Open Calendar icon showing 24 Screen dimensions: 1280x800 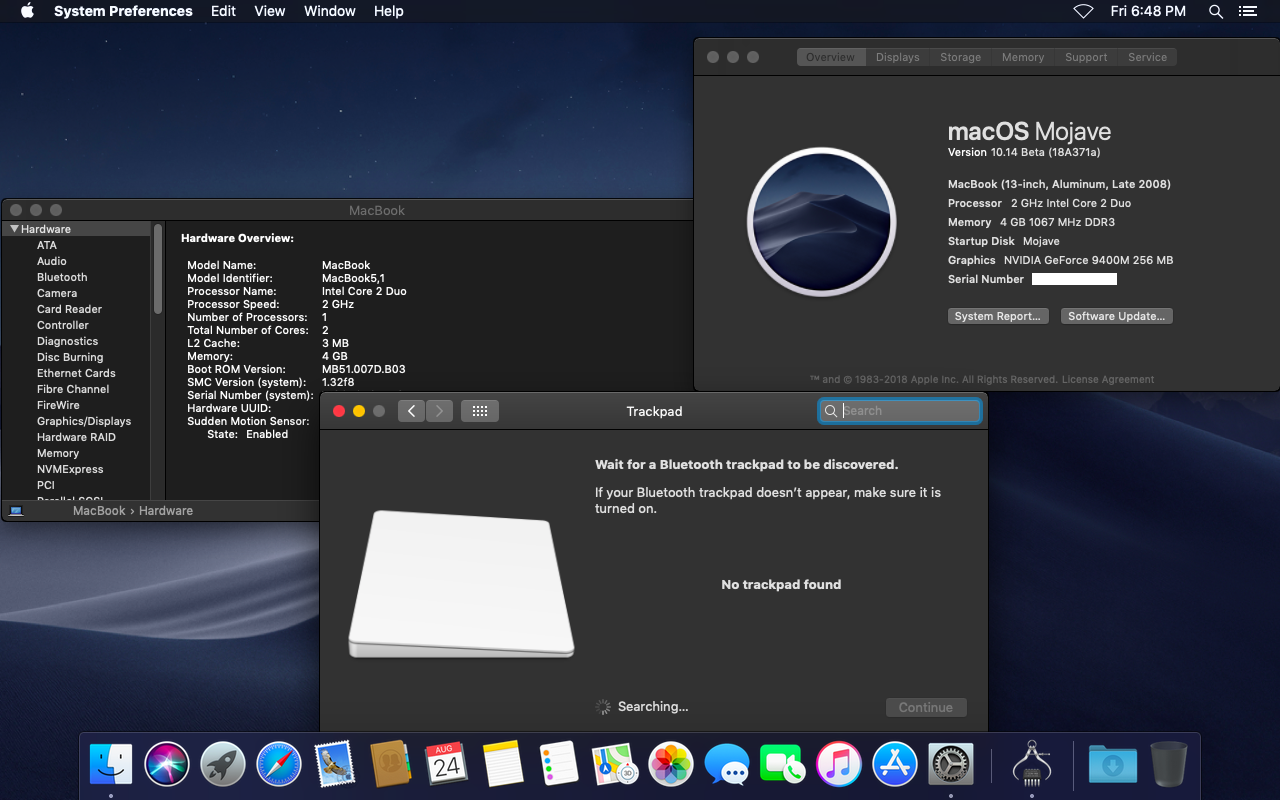click(x=447, y=765)
